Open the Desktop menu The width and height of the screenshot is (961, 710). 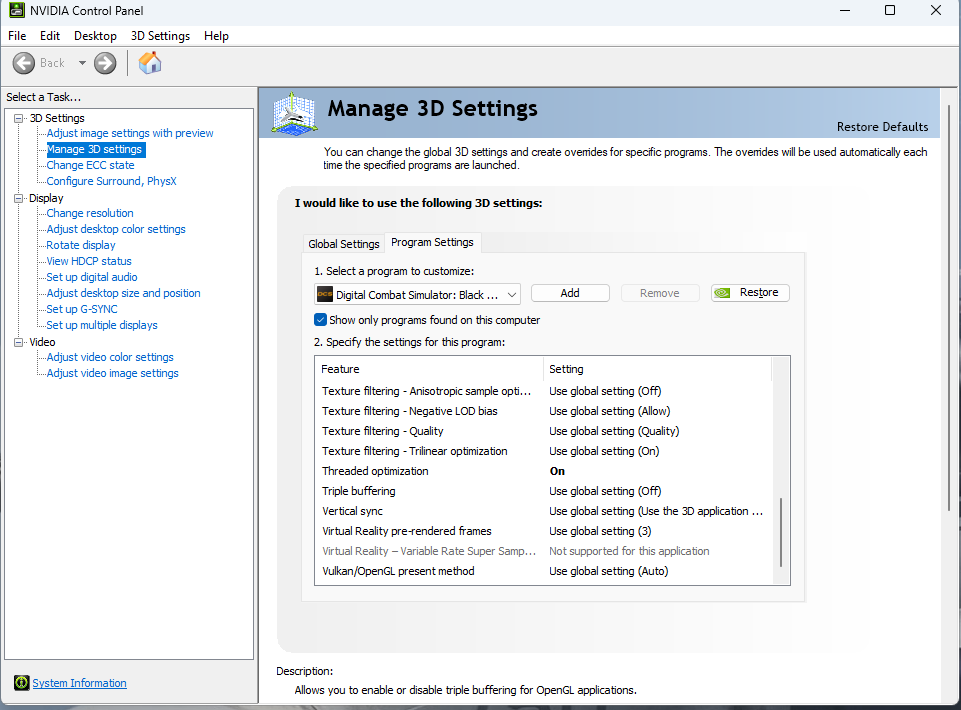95,36
